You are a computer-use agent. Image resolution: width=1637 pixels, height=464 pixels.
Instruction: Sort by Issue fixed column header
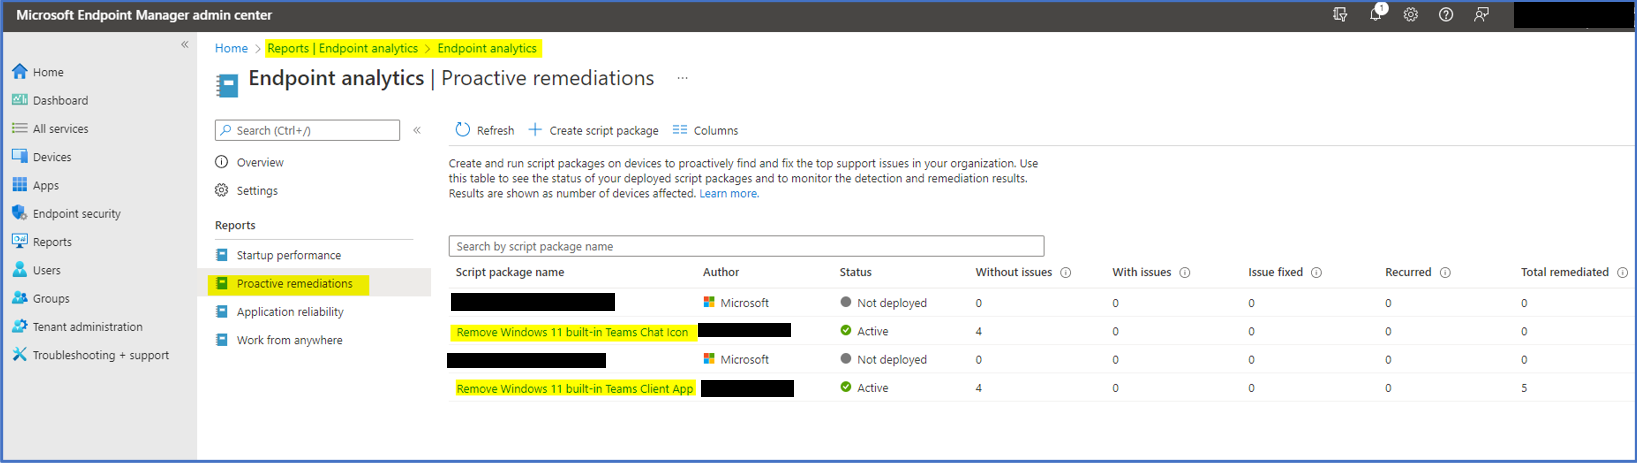coord(1276,272)
